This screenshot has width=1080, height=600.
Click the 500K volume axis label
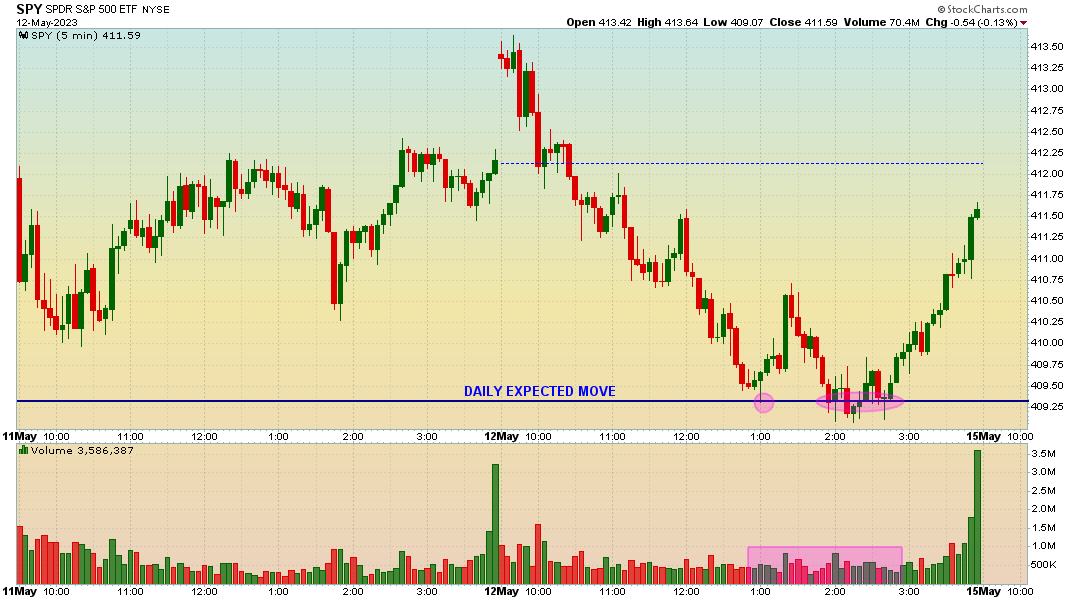1043,564
